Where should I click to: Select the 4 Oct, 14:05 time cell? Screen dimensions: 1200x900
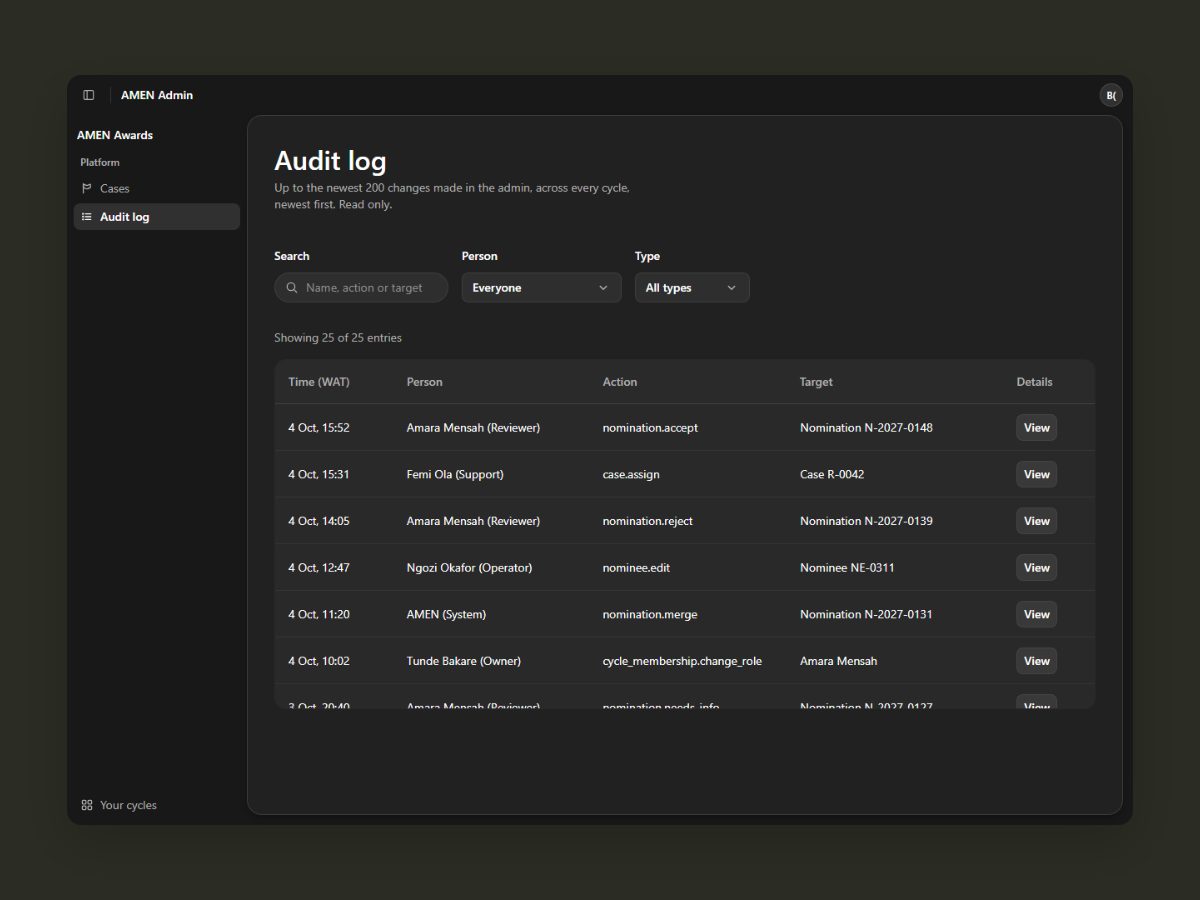pyautogui.click(x=319, y=521)
